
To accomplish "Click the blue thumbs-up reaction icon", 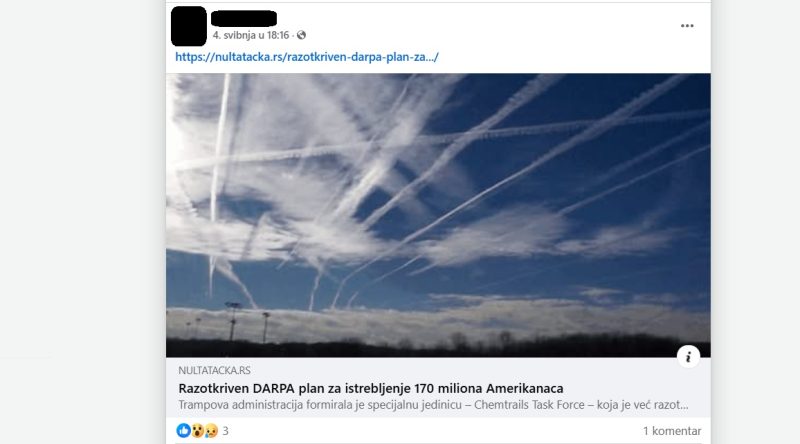I will (x=183, y=431).
